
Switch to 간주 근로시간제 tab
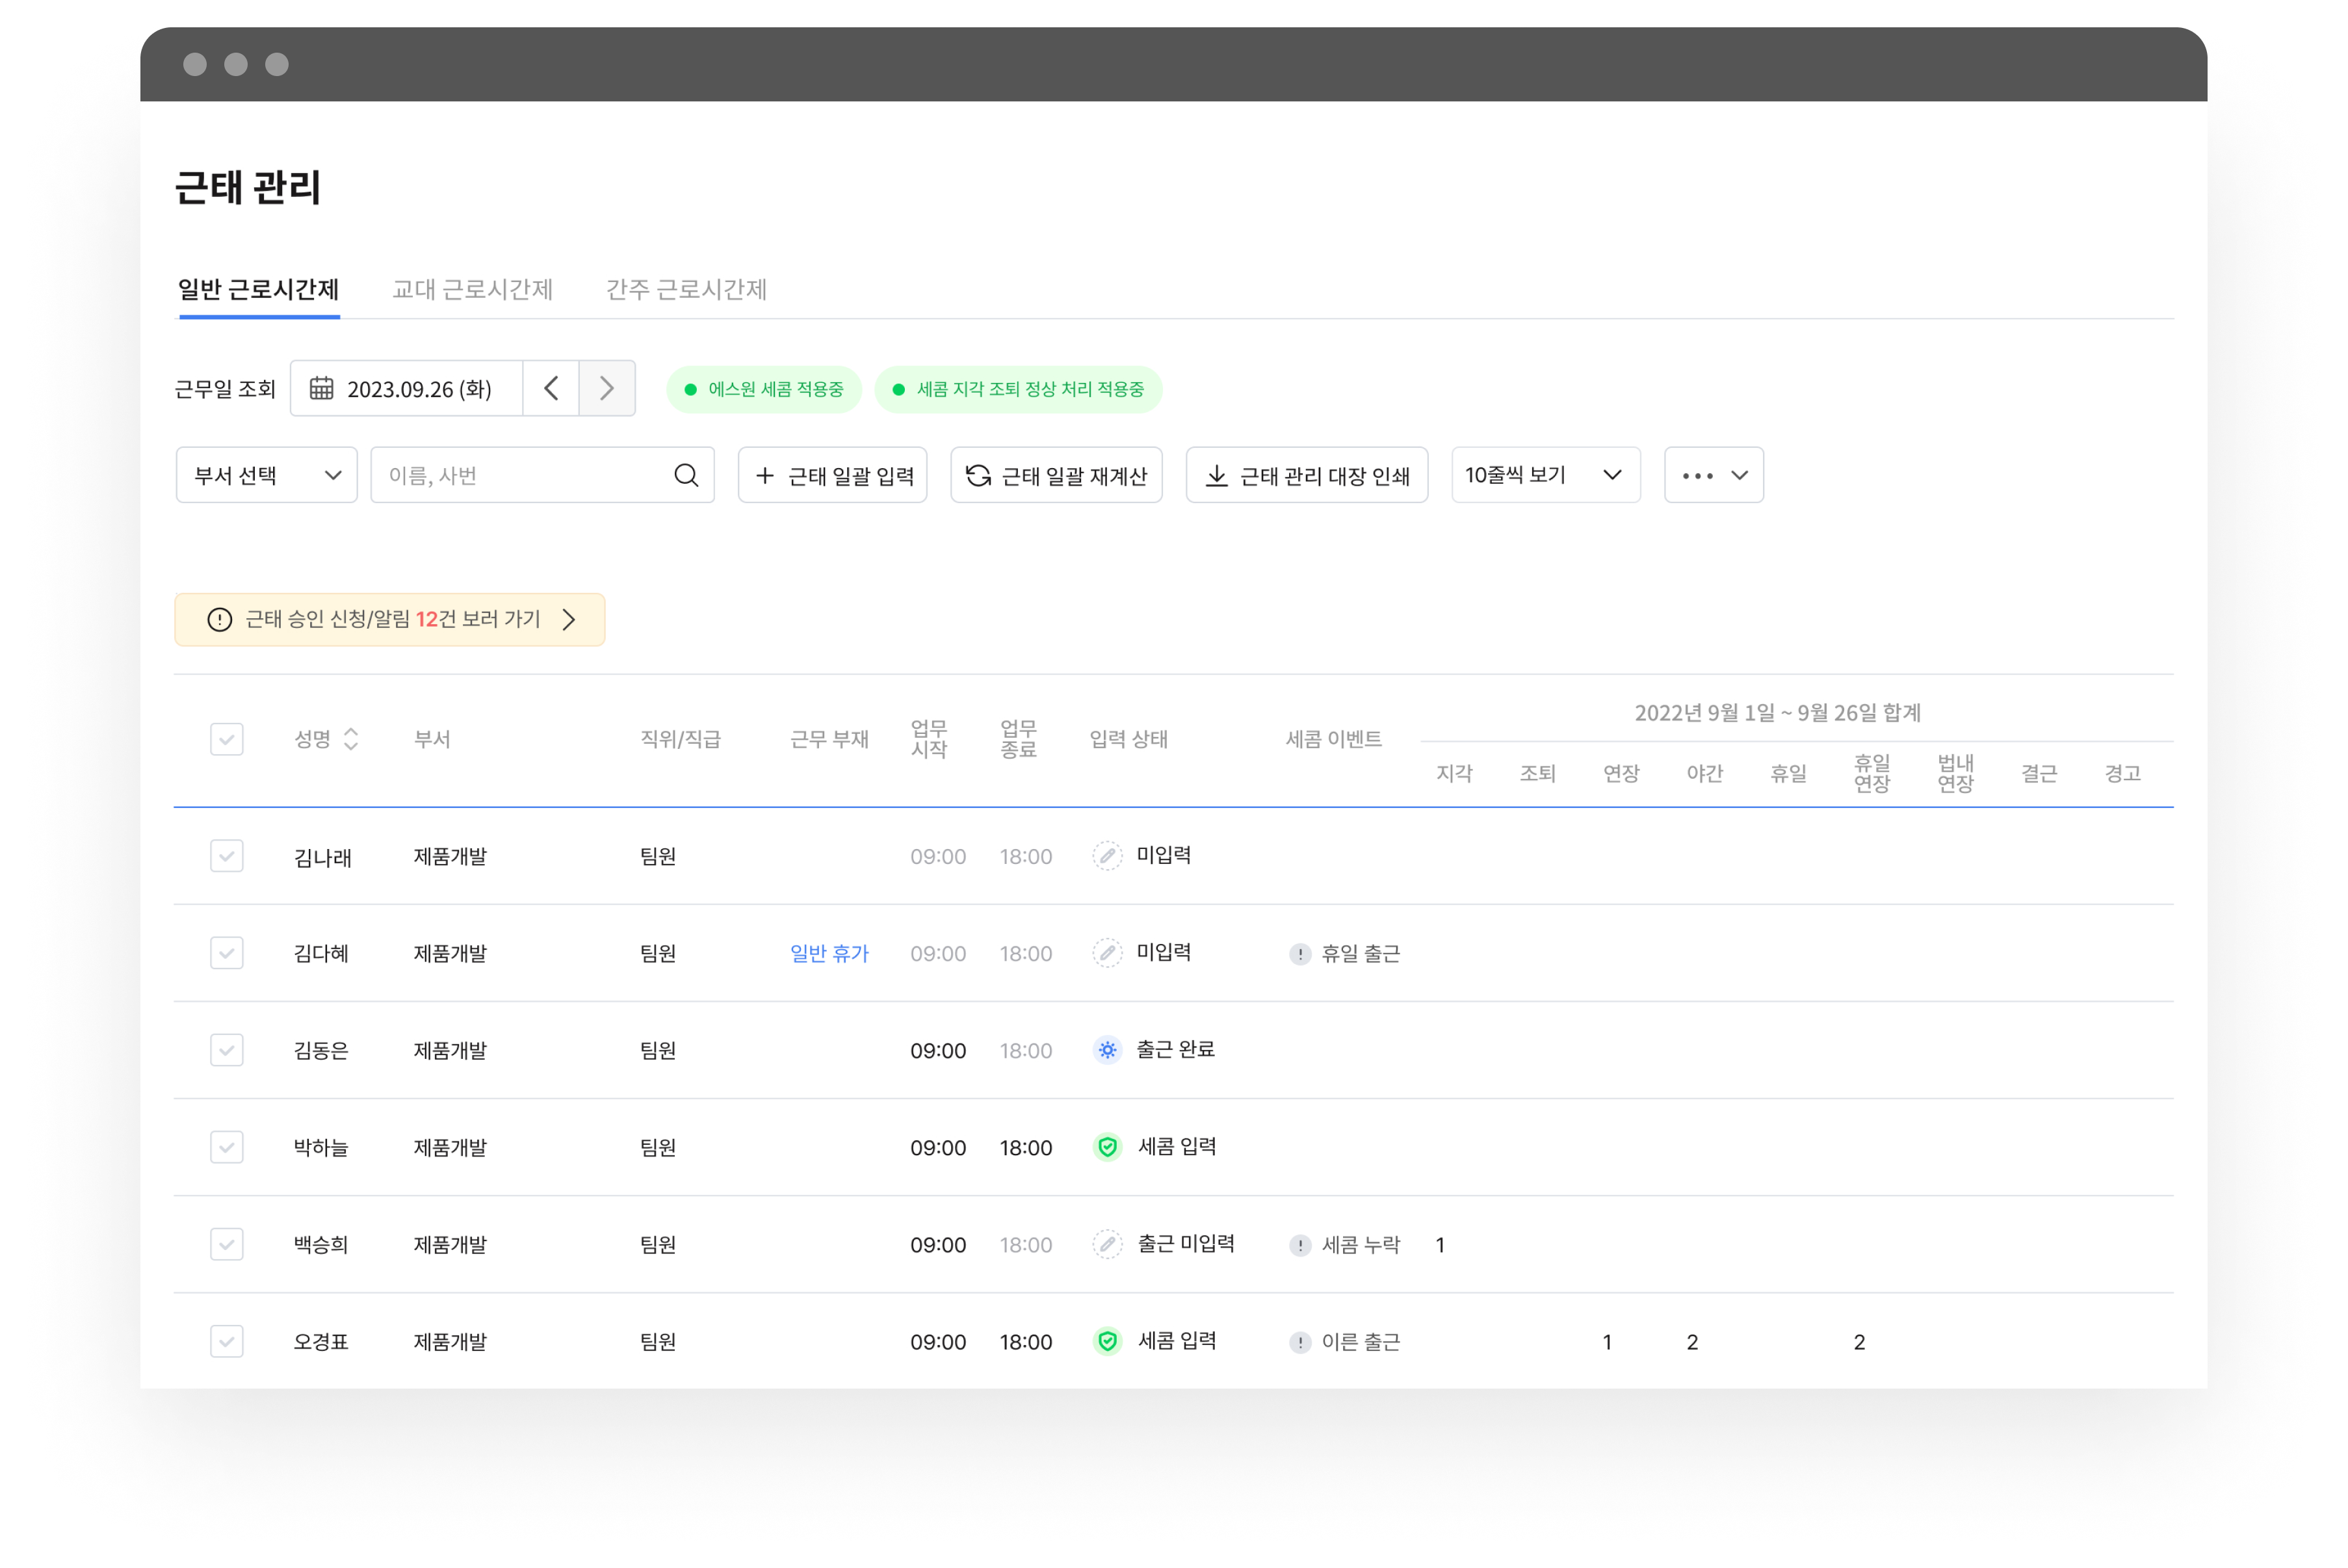coord(686,289)
